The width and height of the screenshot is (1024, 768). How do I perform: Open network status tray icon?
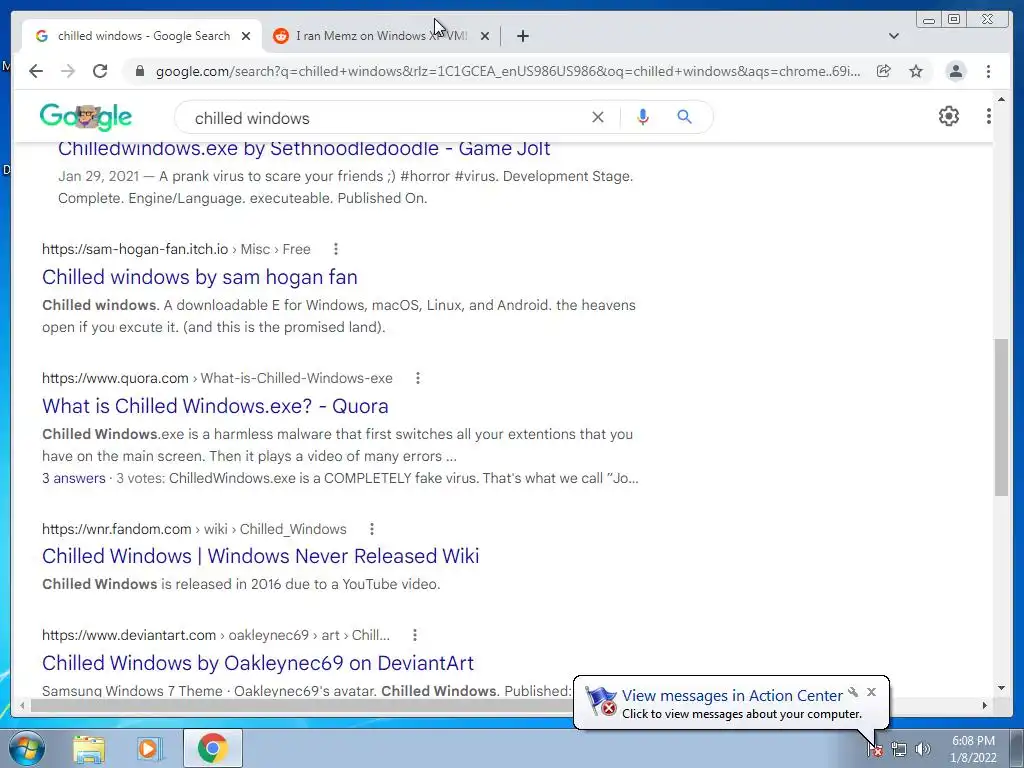pos(899,750)
